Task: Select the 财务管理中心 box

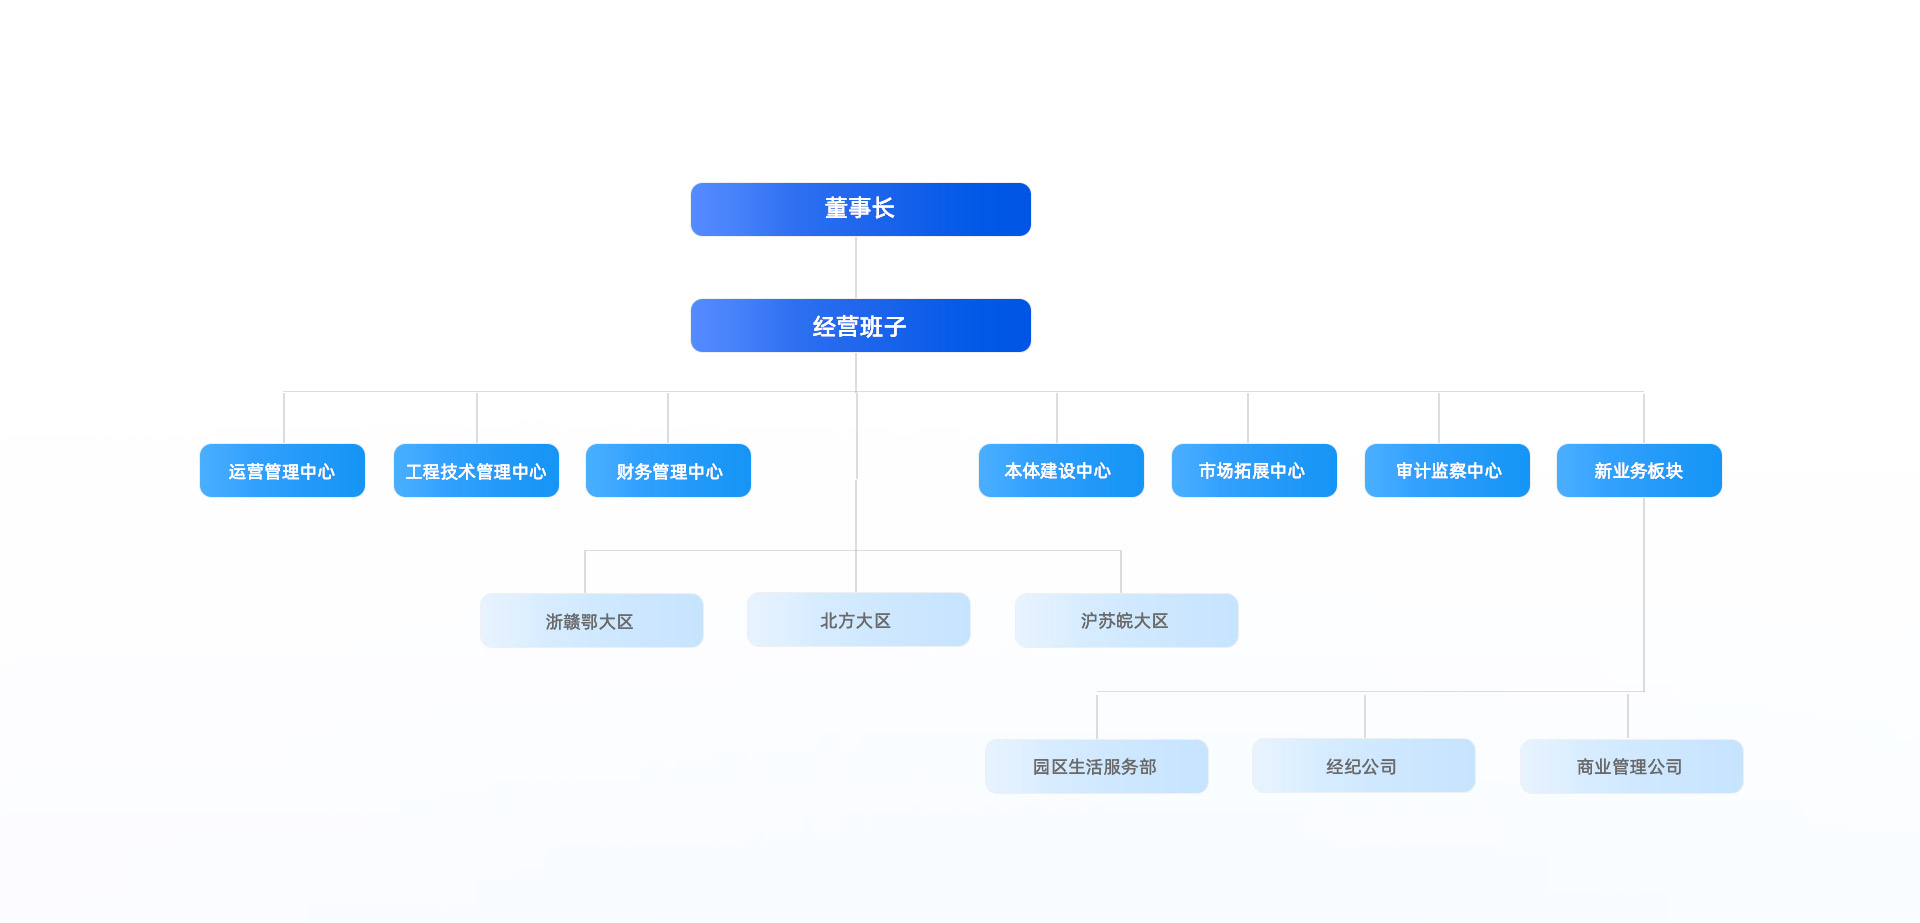Action: tap(668, 470)
